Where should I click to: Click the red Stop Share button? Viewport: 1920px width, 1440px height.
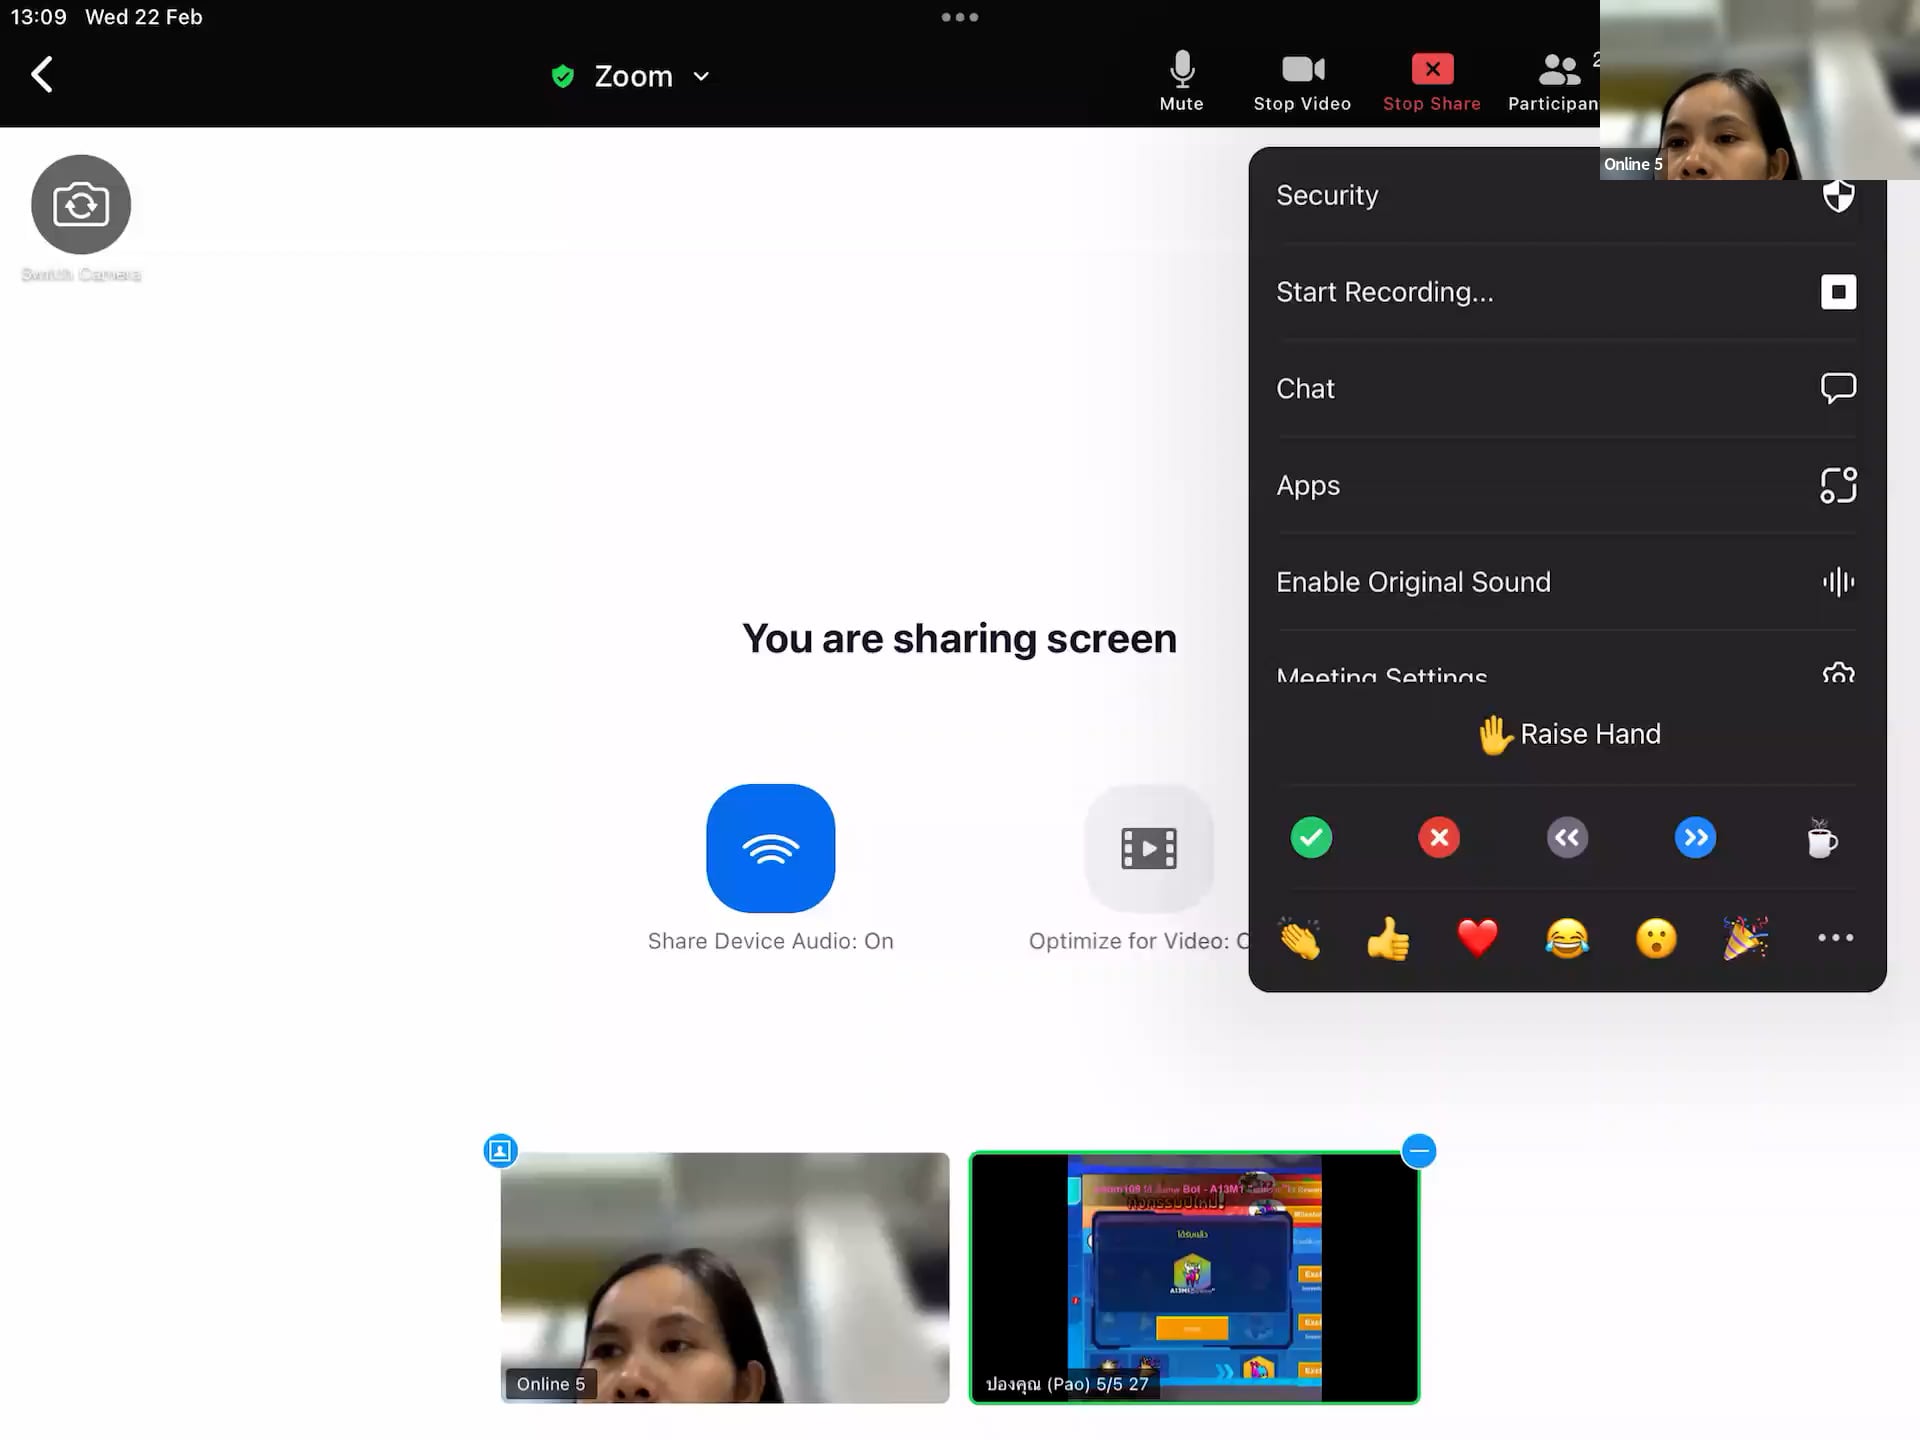(x=1431, y=80)
